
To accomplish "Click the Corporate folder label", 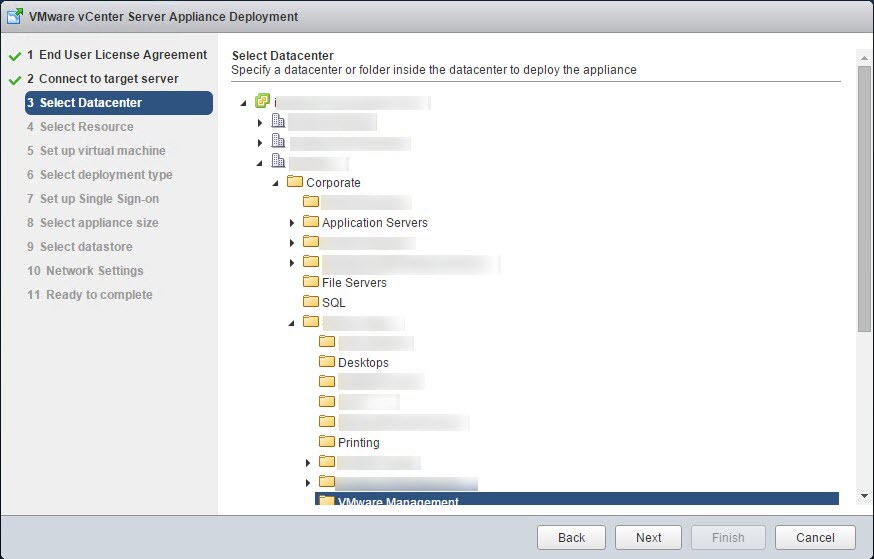I will point(333,183).
